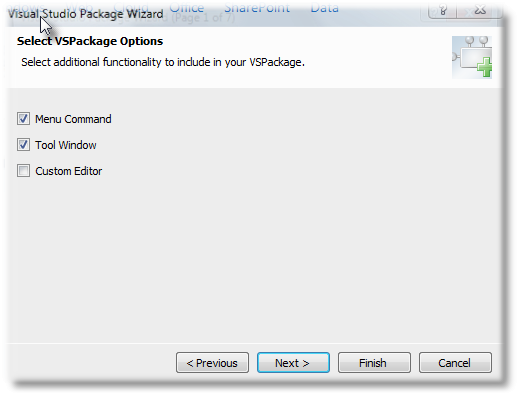Click the Visual Studio Package Wizard title bar
Screen dimensions: 522x400
pos(86,14)
